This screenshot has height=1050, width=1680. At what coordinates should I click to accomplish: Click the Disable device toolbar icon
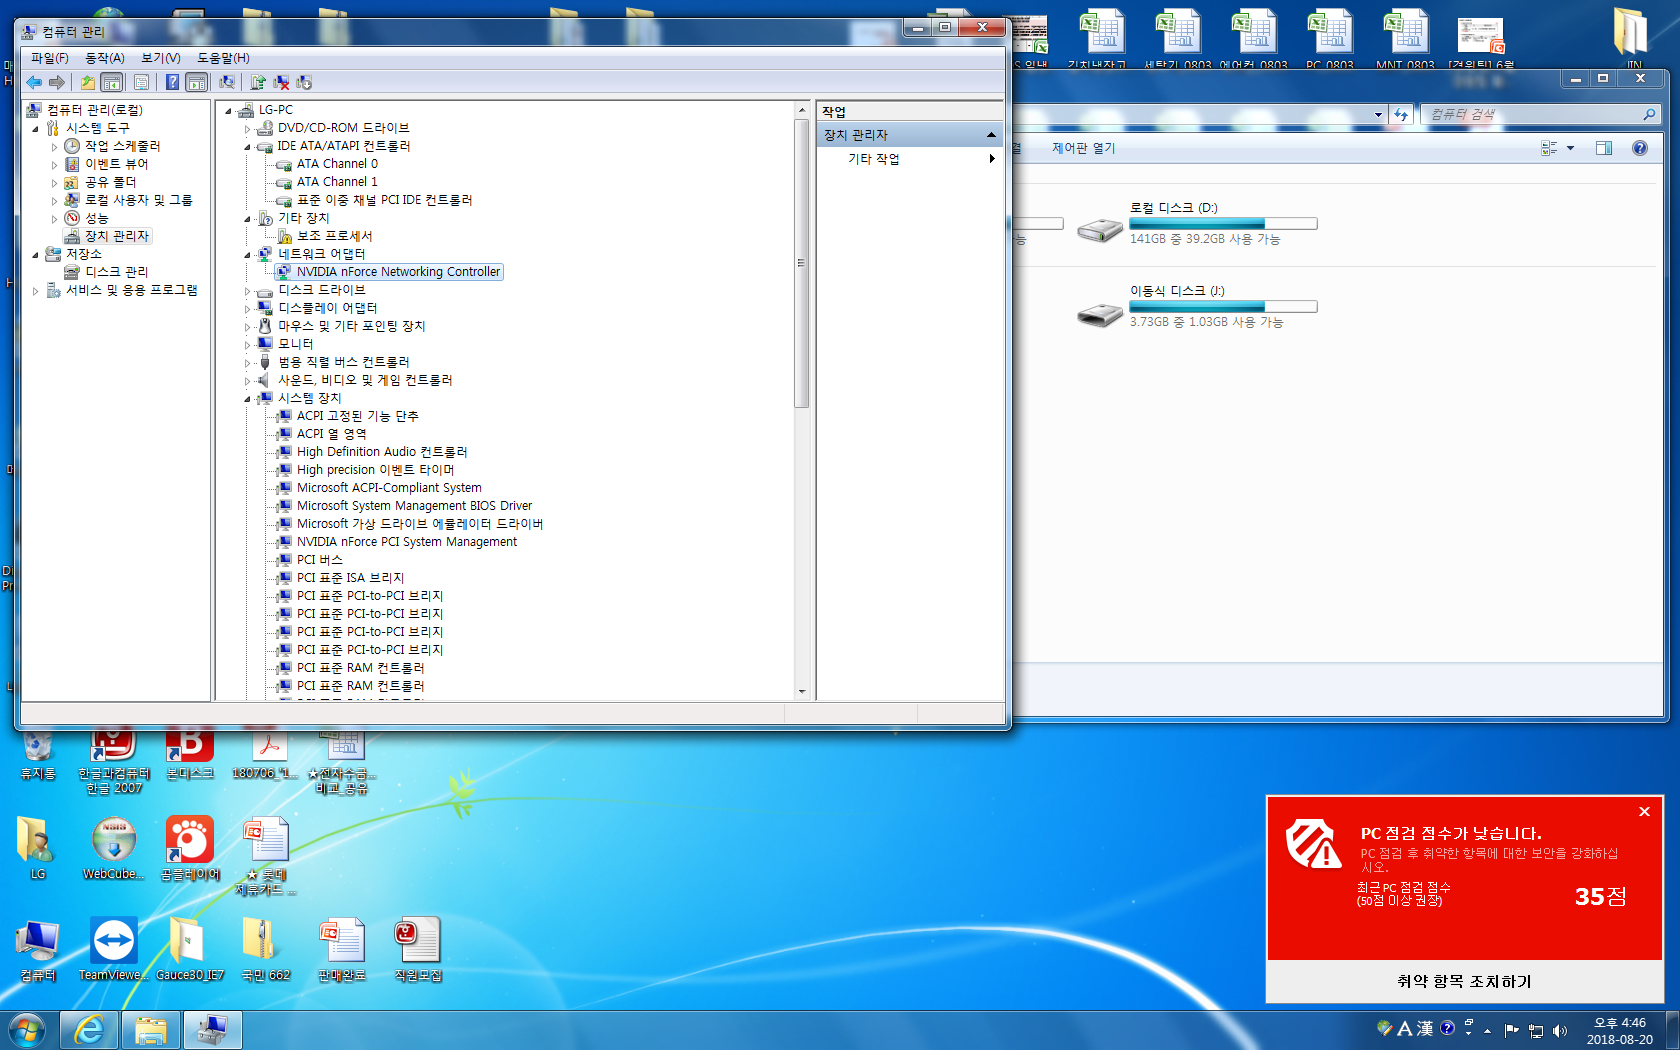304,82
